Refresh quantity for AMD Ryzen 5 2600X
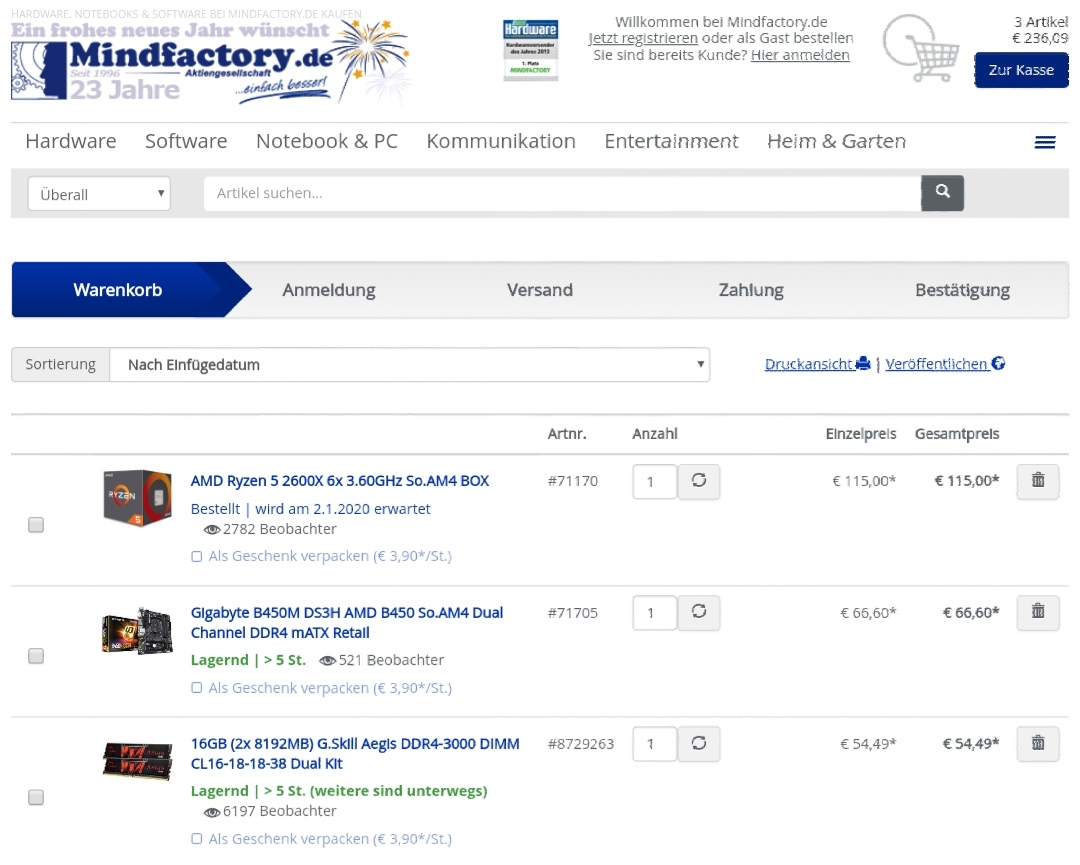The width and height of the screenshot is (1080, 865). [x=698, y=481]
